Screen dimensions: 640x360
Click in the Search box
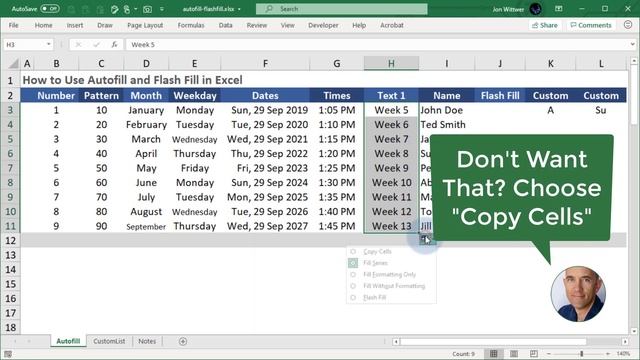tap(342, 9)
